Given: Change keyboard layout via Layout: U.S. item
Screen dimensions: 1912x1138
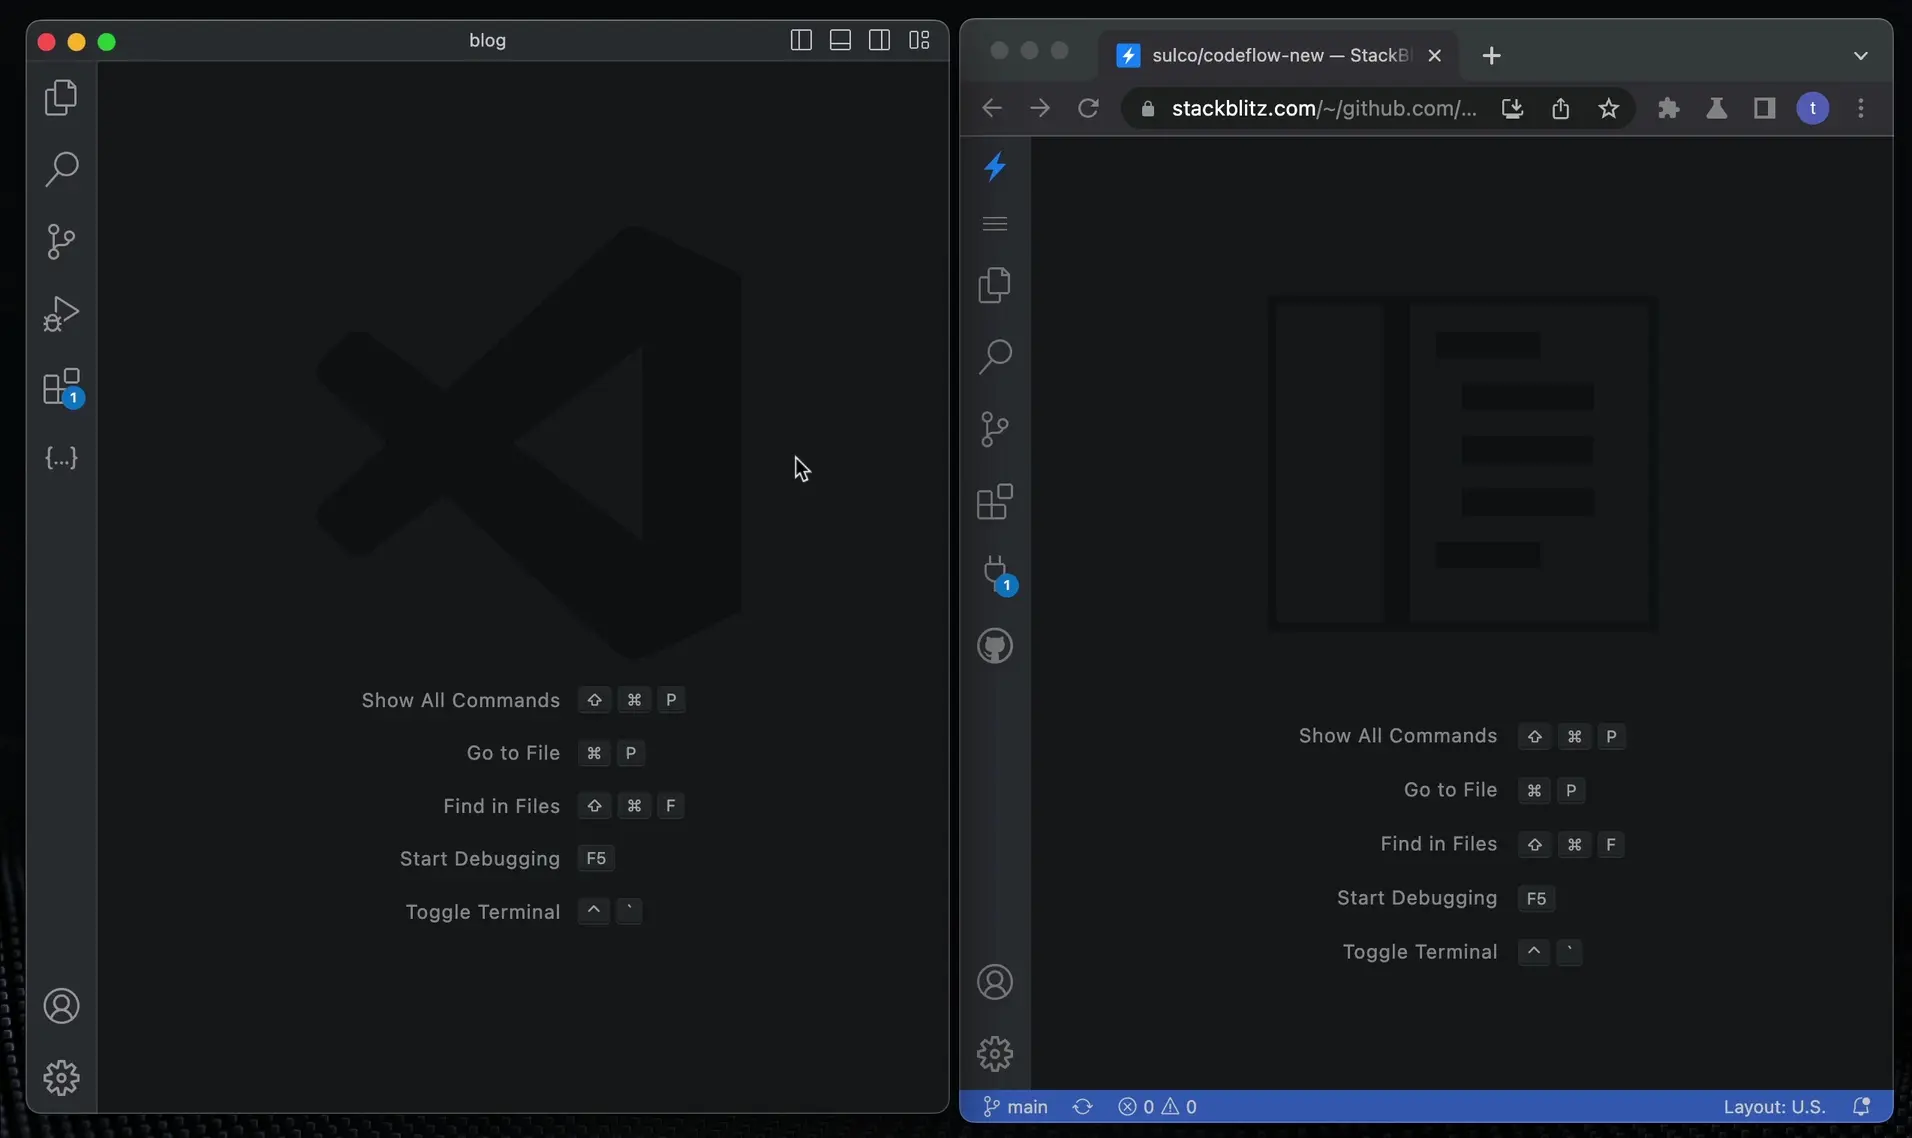Looking at the screenshot, I should (1775, 1107).
